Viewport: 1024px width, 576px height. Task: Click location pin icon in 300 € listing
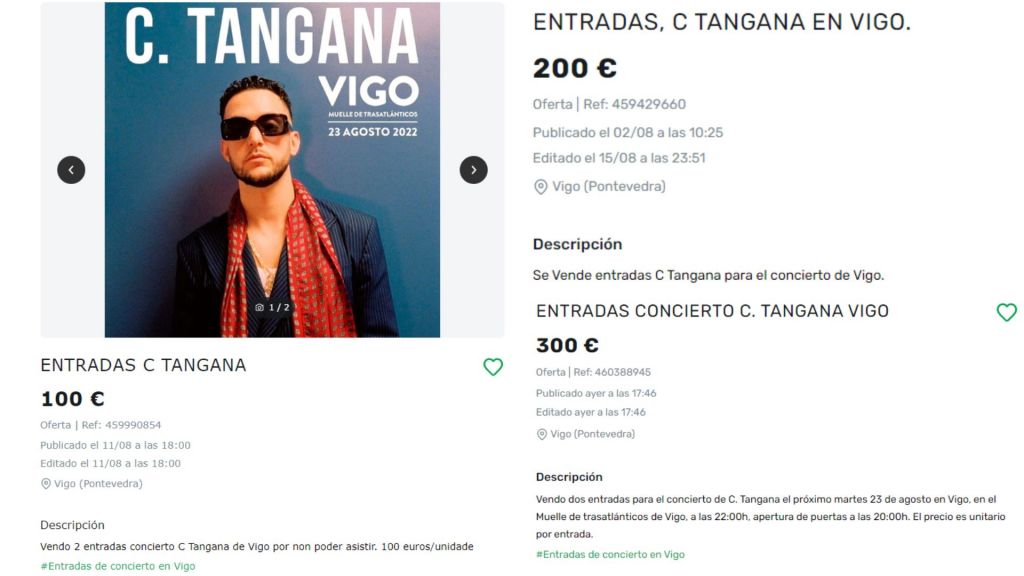(x=541, y=434)
